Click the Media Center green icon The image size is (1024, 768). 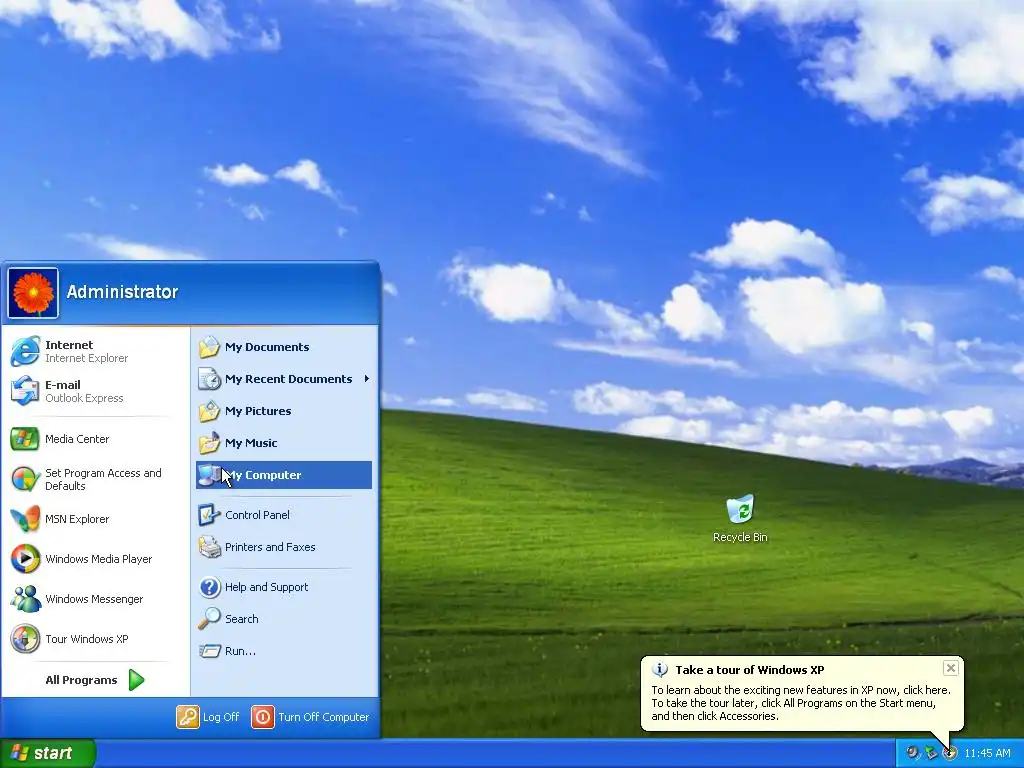click(x=25, y=439)
